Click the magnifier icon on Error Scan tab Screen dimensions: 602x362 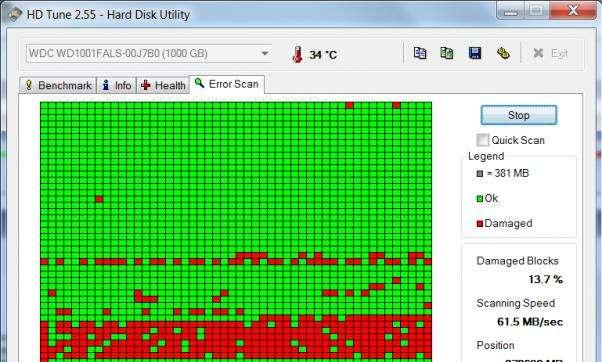[x=199, y=83]
